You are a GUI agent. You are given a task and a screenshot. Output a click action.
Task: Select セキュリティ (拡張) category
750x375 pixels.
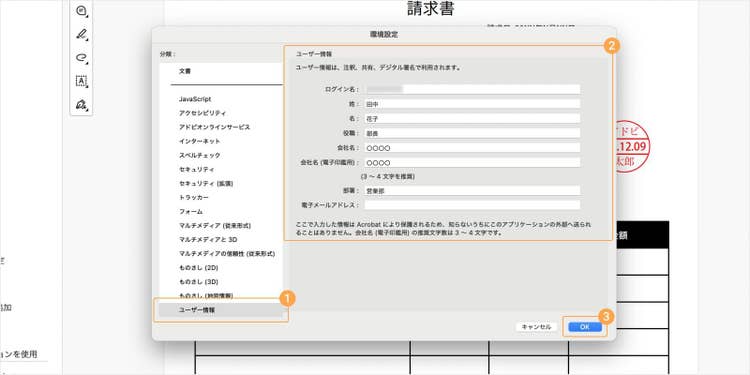pos(206,183)
